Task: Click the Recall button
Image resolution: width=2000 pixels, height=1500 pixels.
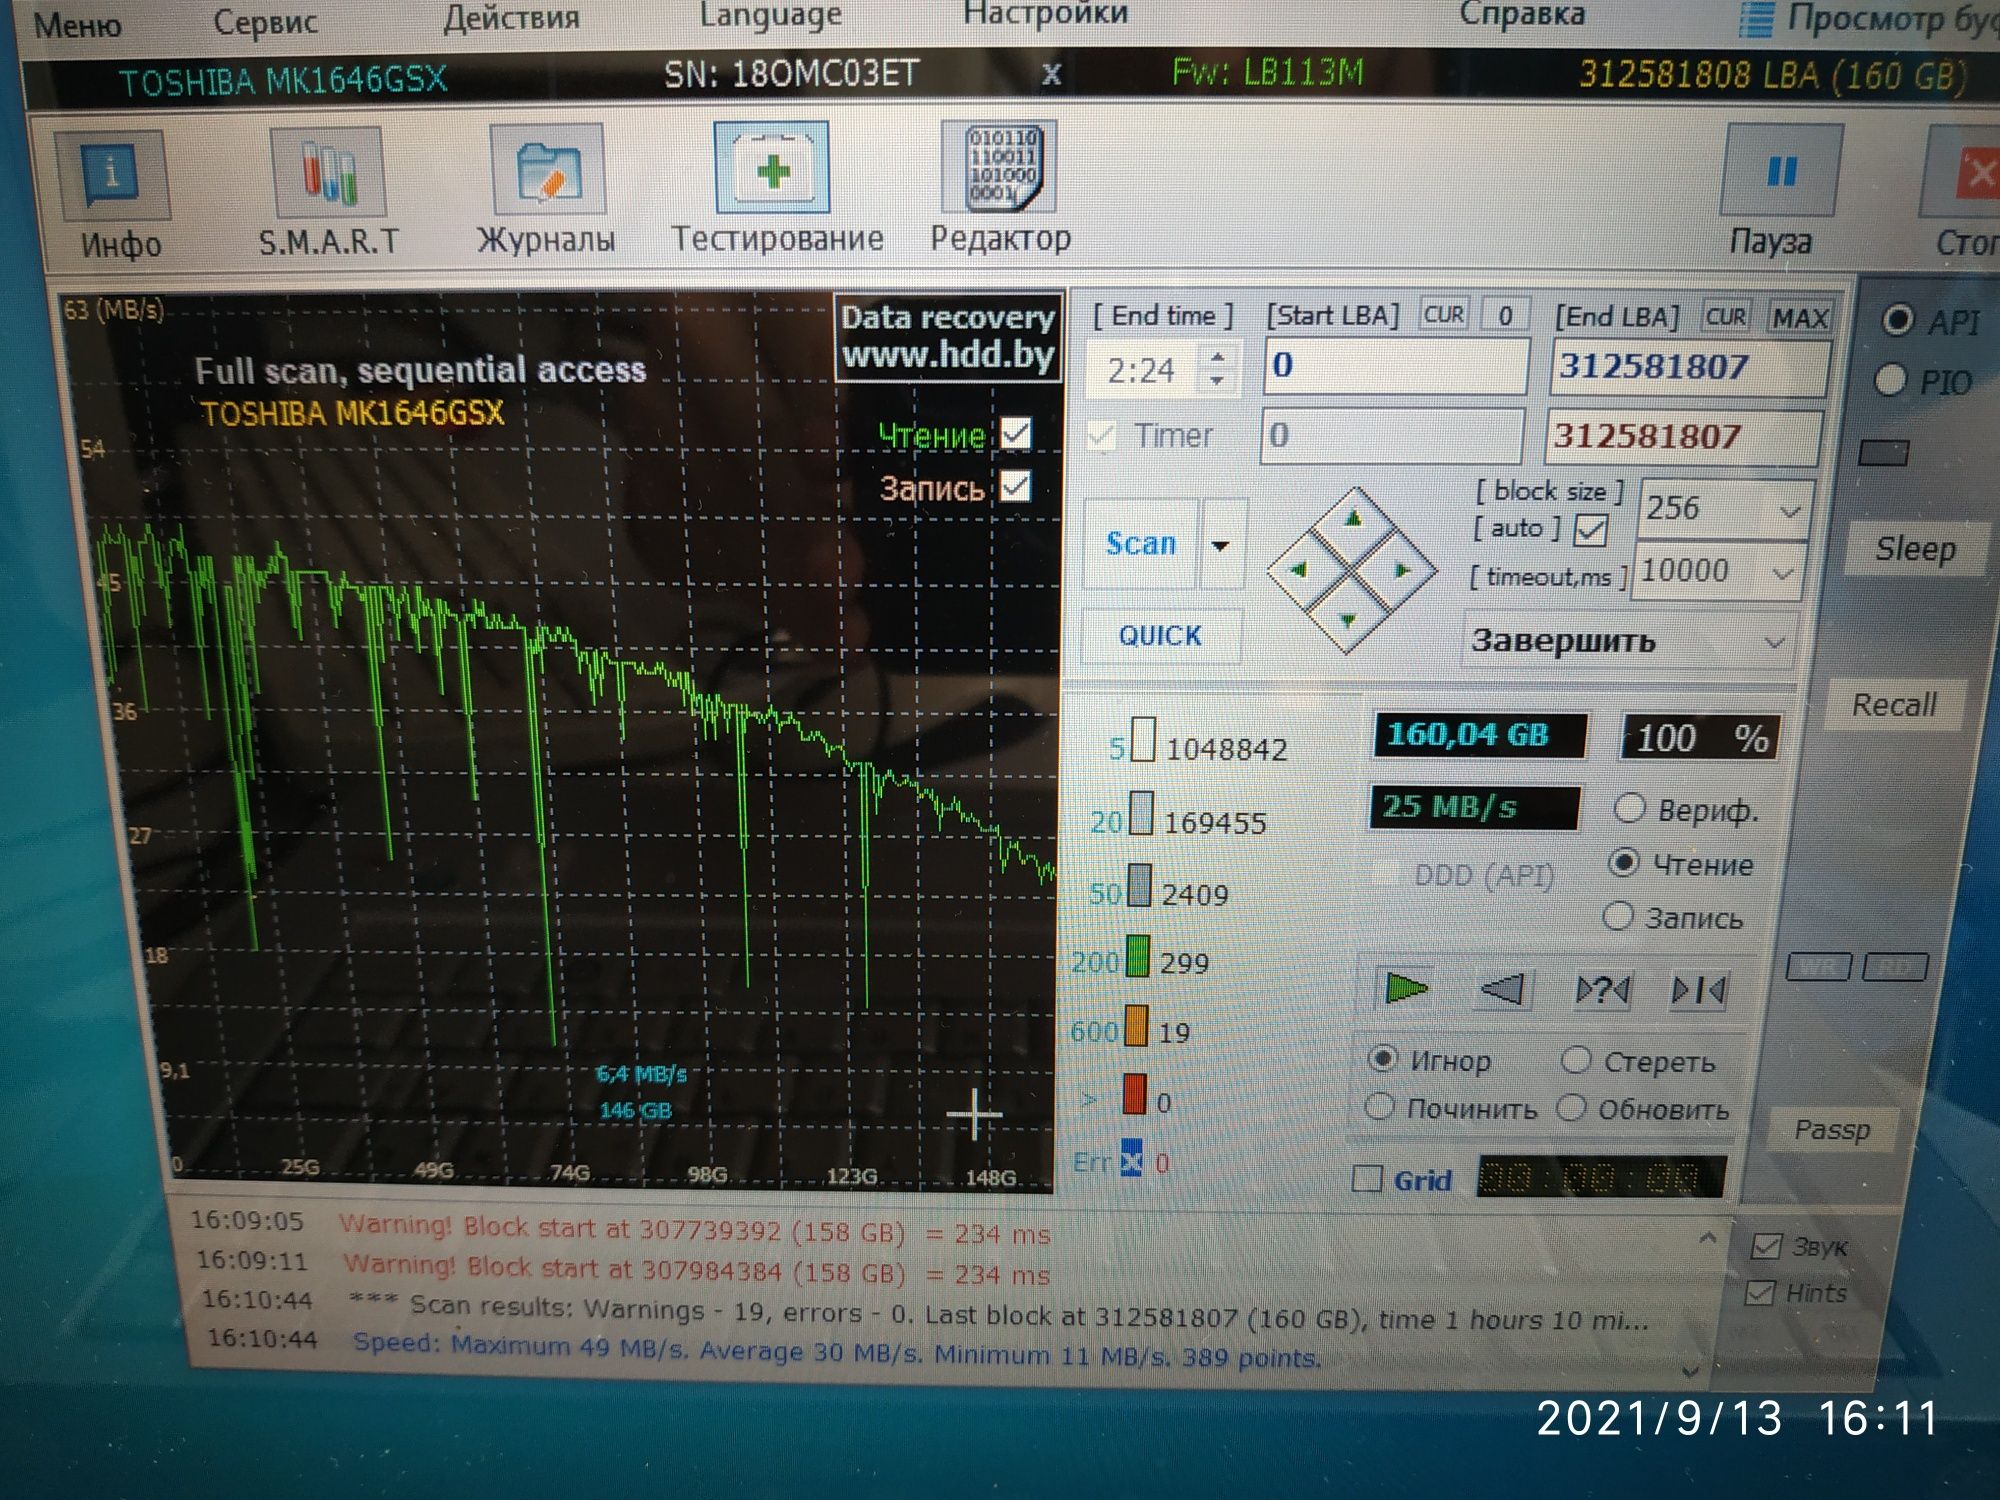Action: 1894,705
